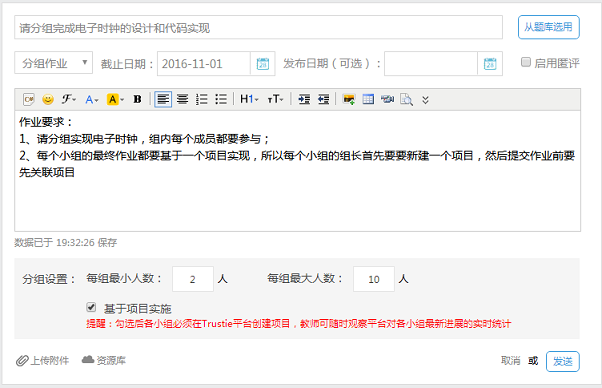This screenshot has height=388, width=602.
Task: Click the deadline date field 2016-11-01
Action: (x=204, y=64)
